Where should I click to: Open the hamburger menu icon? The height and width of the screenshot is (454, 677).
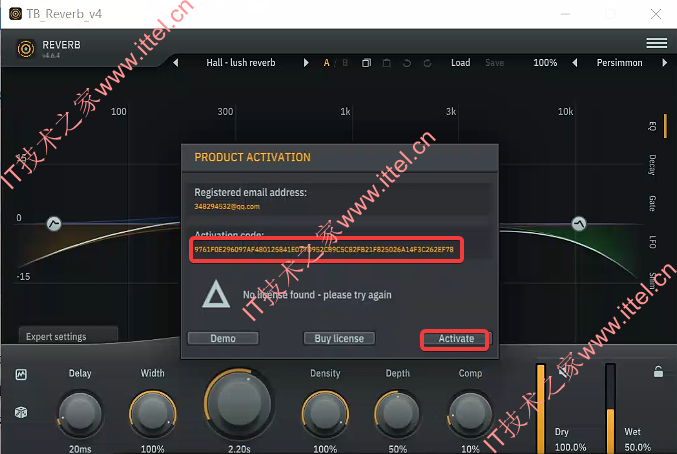coord(656,43)
